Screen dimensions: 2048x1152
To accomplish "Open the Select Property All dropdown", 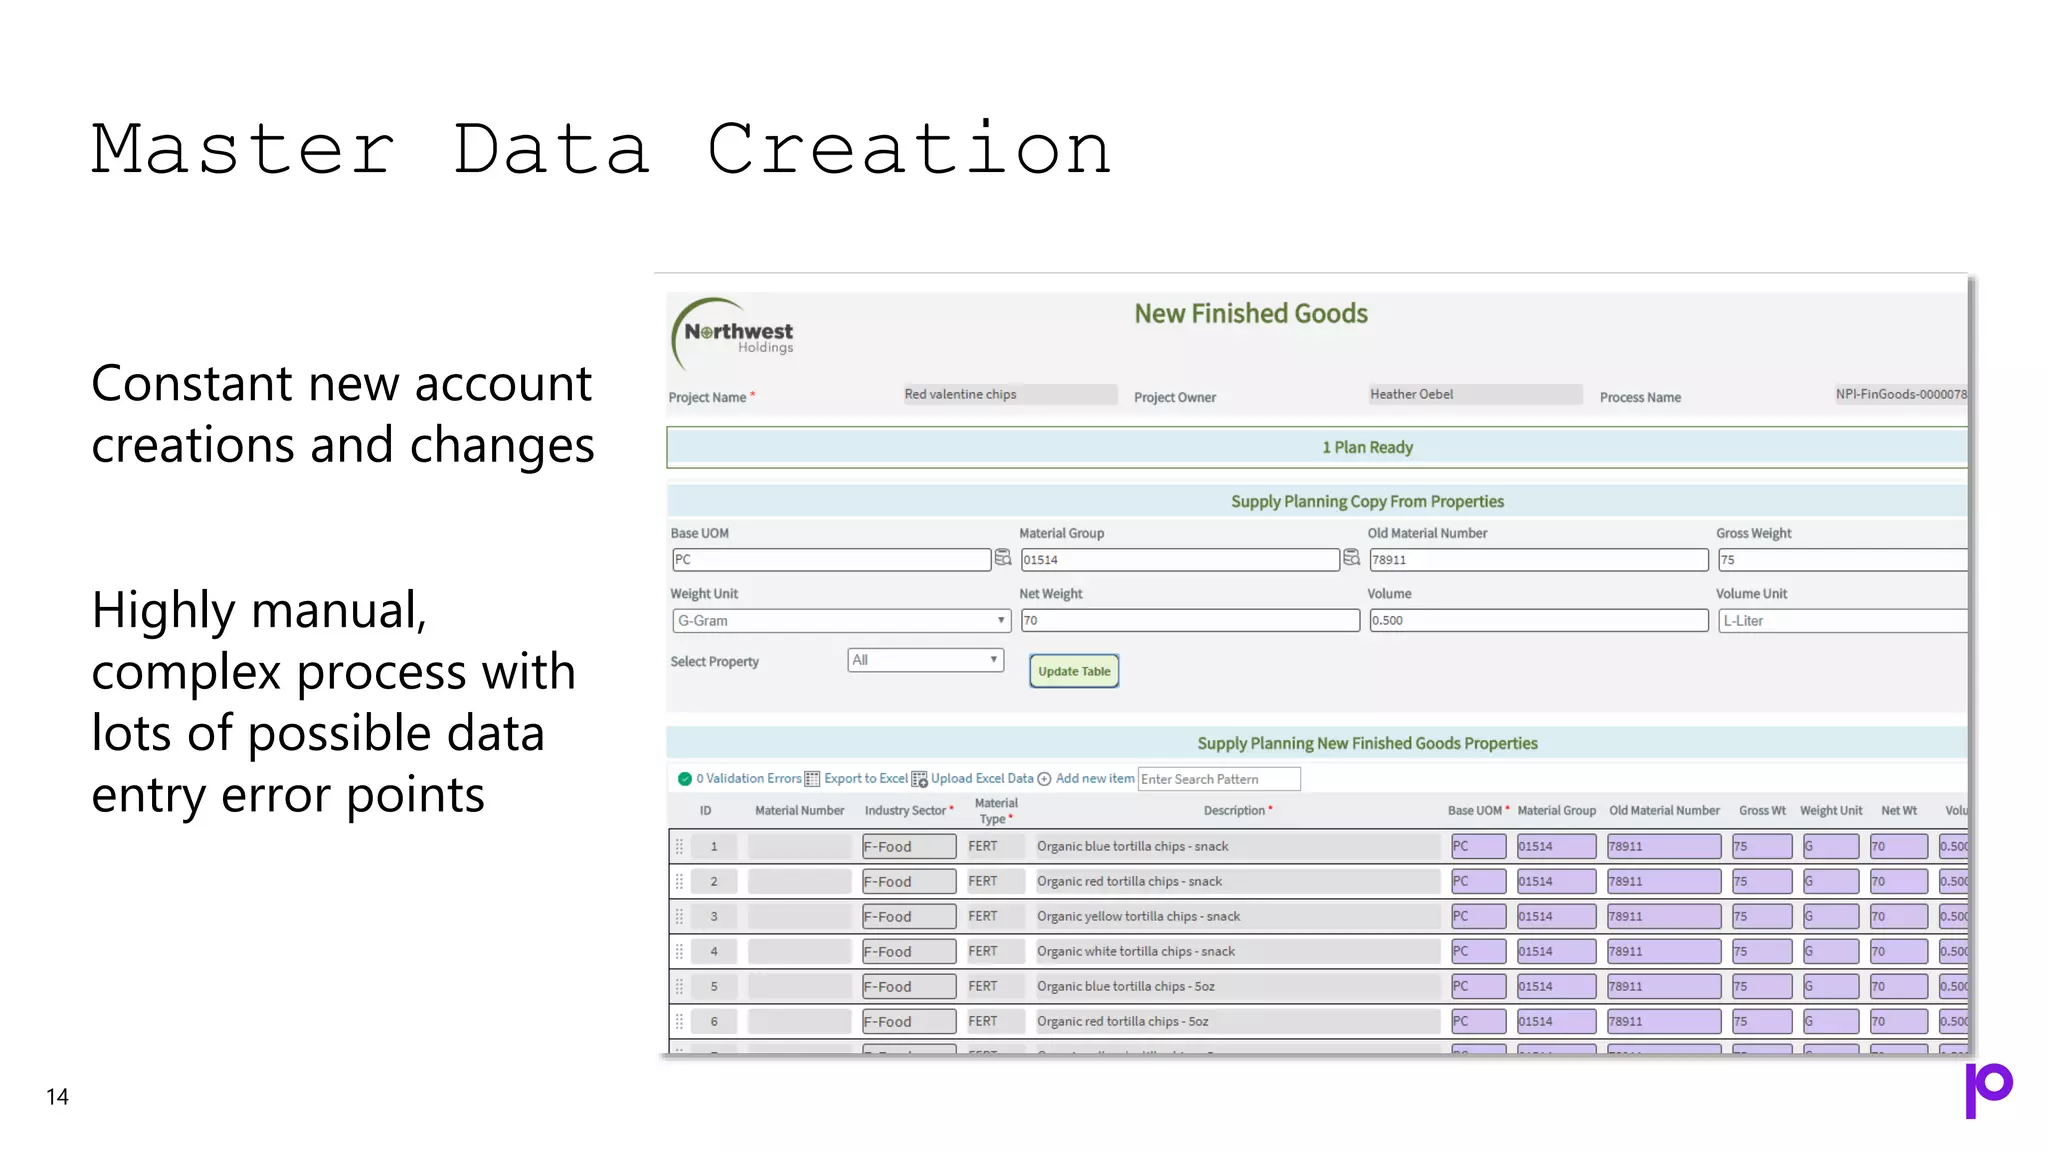I will point(925,660).
